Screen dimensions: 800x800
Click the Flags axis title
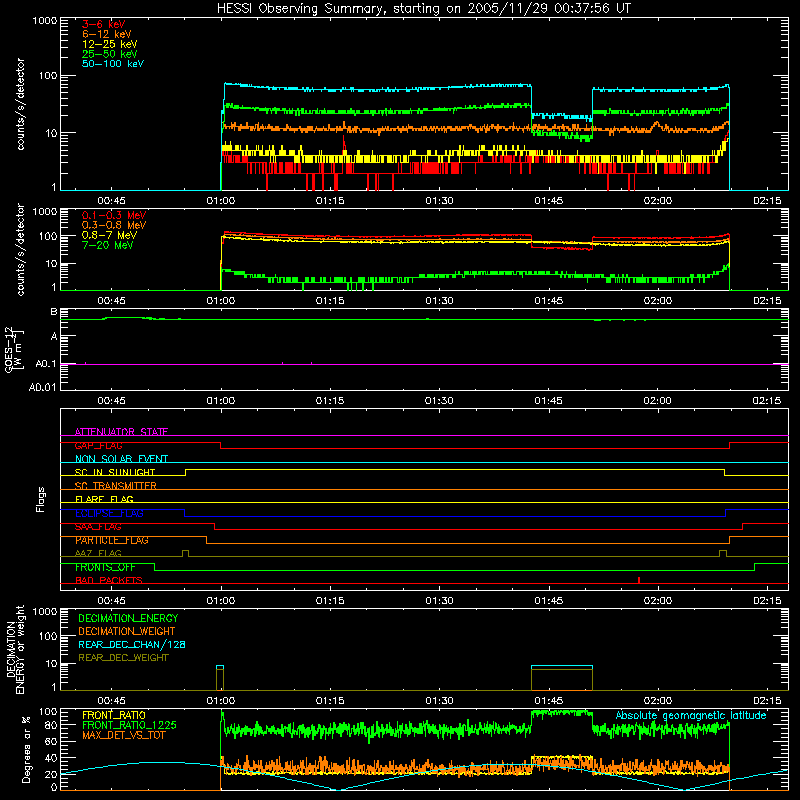click(x=41, y=499)
